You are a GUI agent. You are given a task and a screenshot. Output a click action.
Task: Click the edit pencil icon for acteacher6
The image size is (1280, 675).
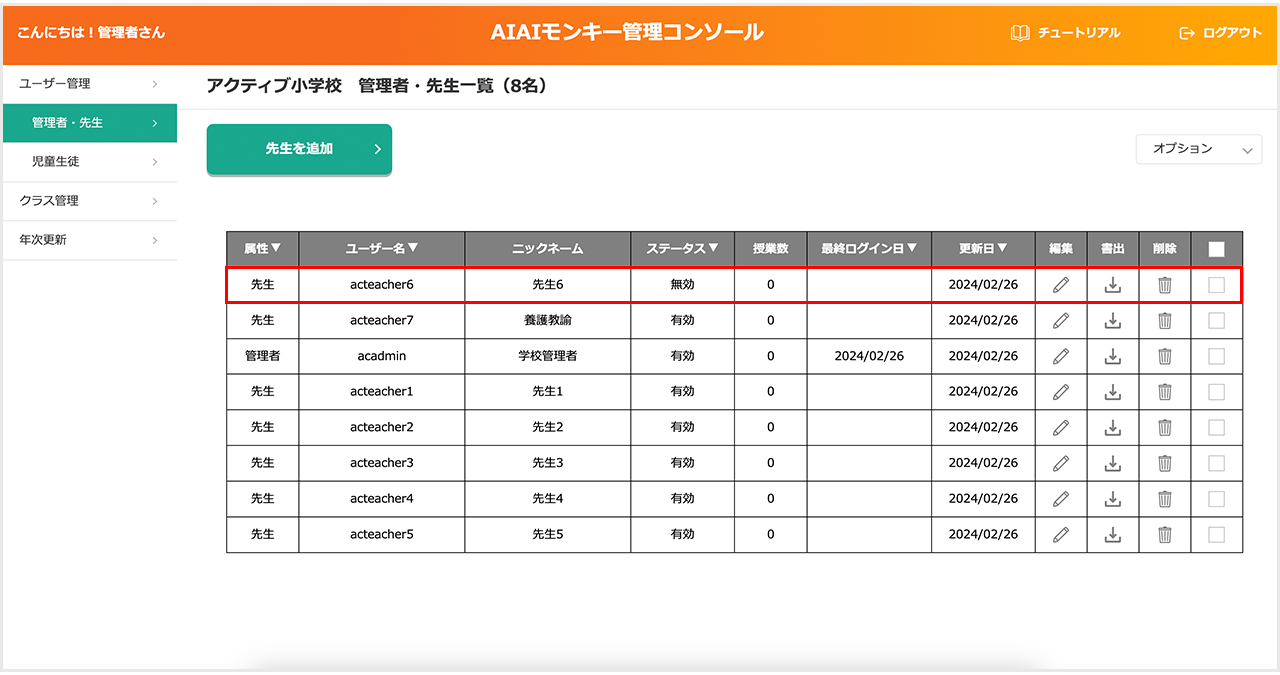1061,285
